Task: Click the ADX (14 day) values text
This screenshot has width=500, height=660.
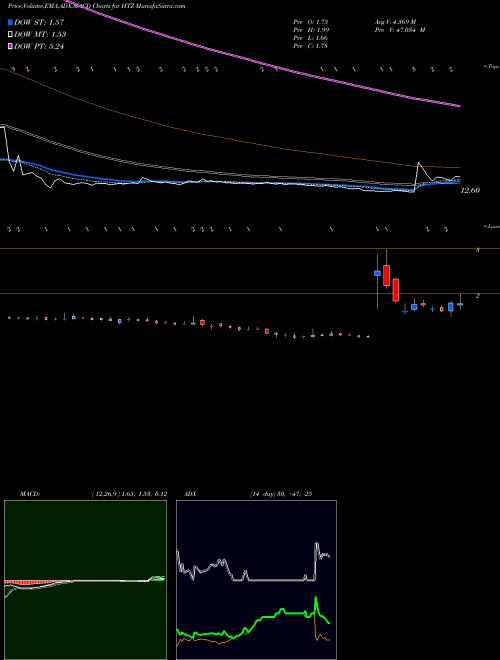Action: tap(280, 494)
